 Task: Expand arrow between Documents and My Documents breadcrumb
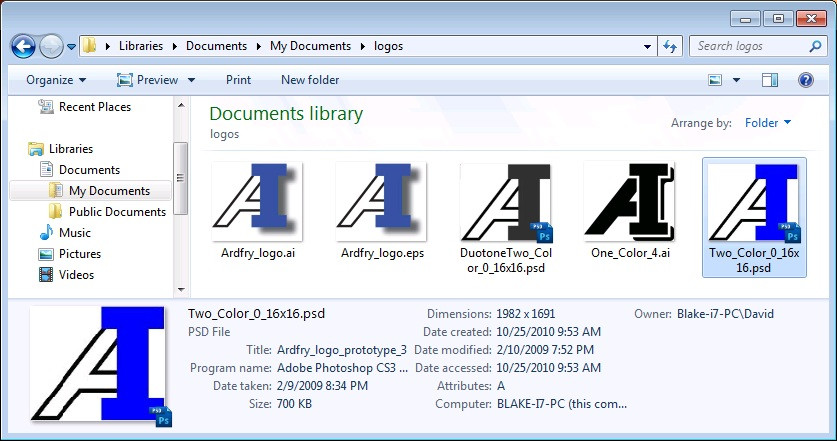[x=258, y=46]
